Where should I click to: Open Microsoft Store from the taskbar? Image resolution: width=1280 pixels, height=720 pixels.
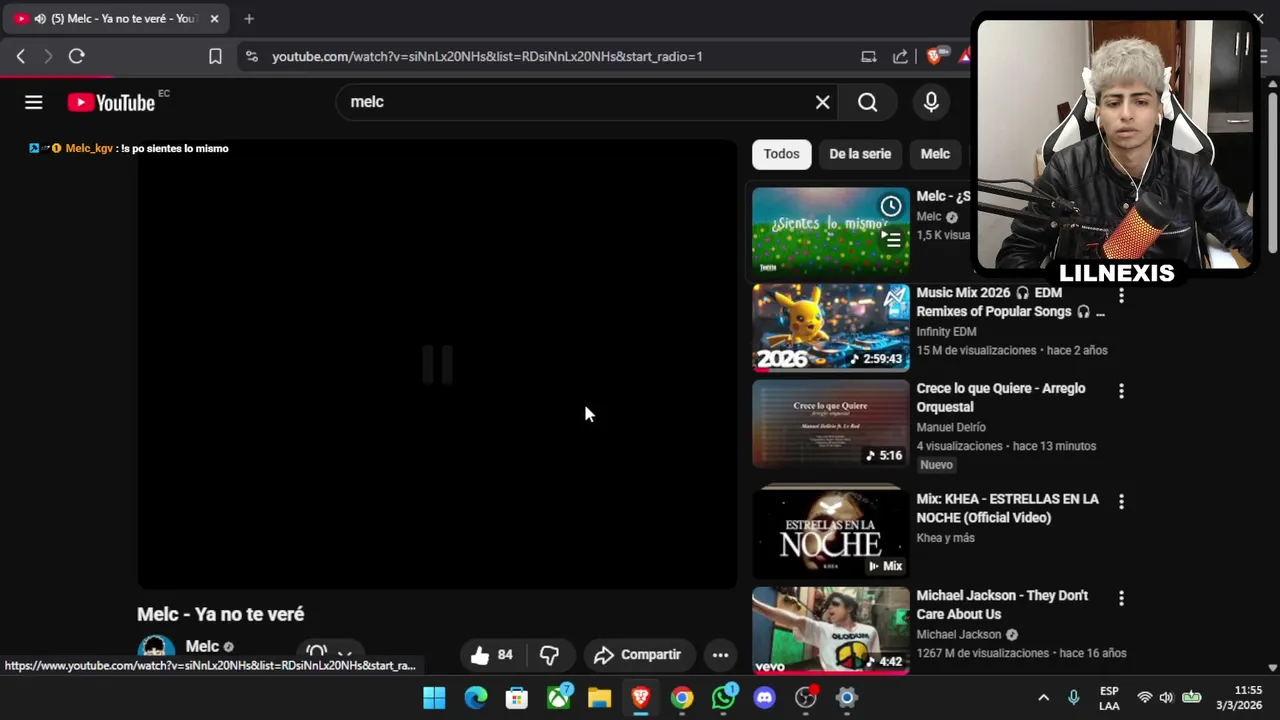click(517, 697)
